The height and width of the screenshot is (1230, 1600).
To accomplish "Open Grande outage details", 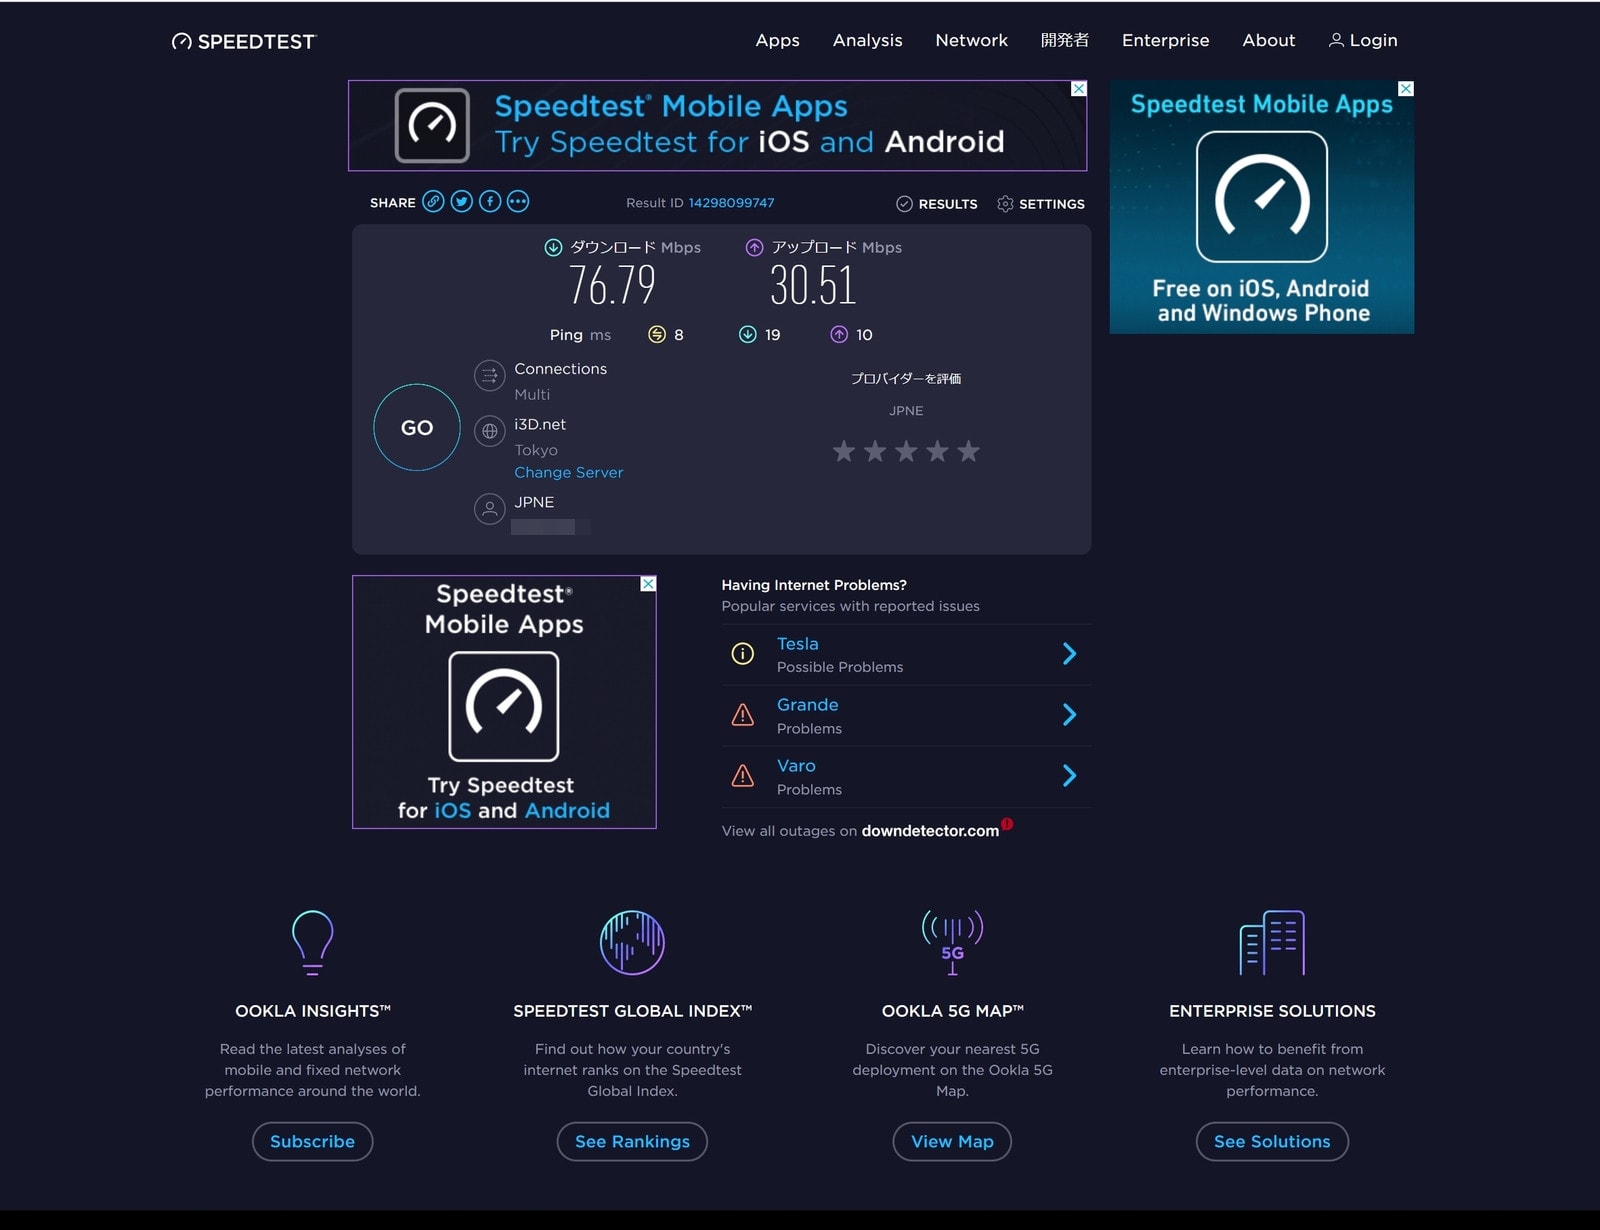I will tap(807, 705).
